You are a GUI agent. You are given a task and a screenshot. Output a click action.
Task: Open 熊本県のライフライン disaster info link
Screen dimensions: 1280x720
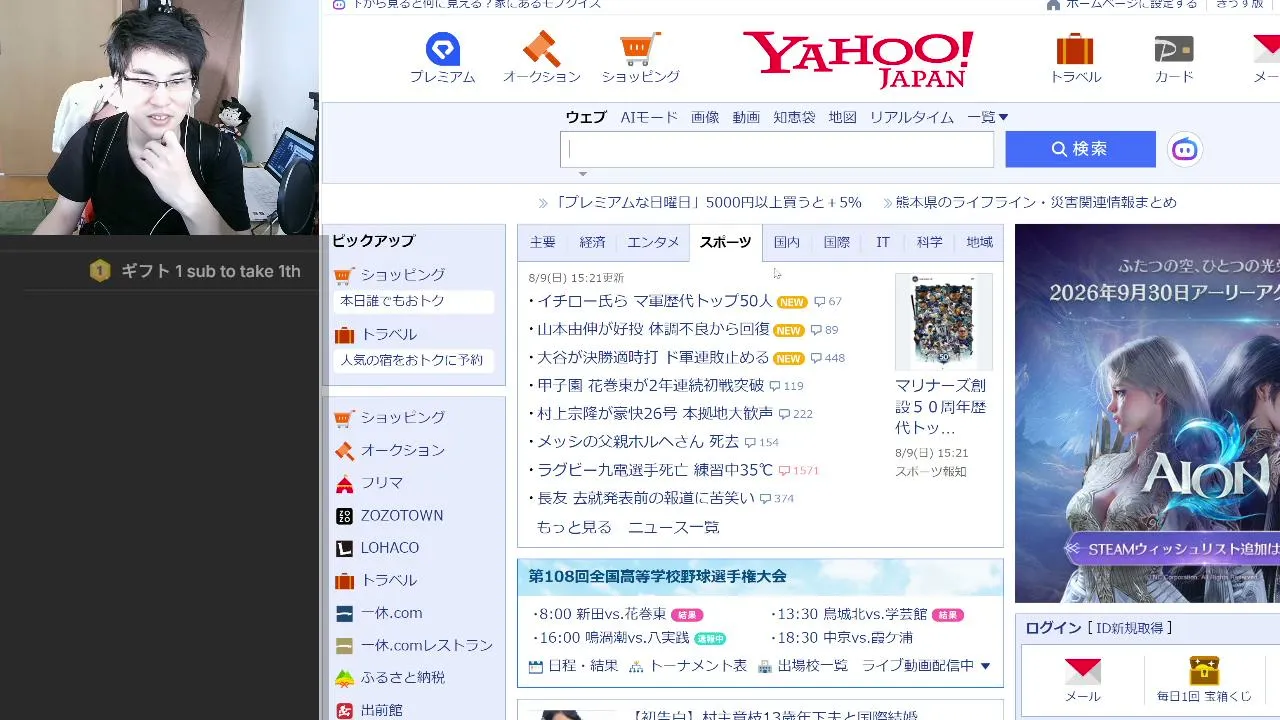(x=1036, y=202)
